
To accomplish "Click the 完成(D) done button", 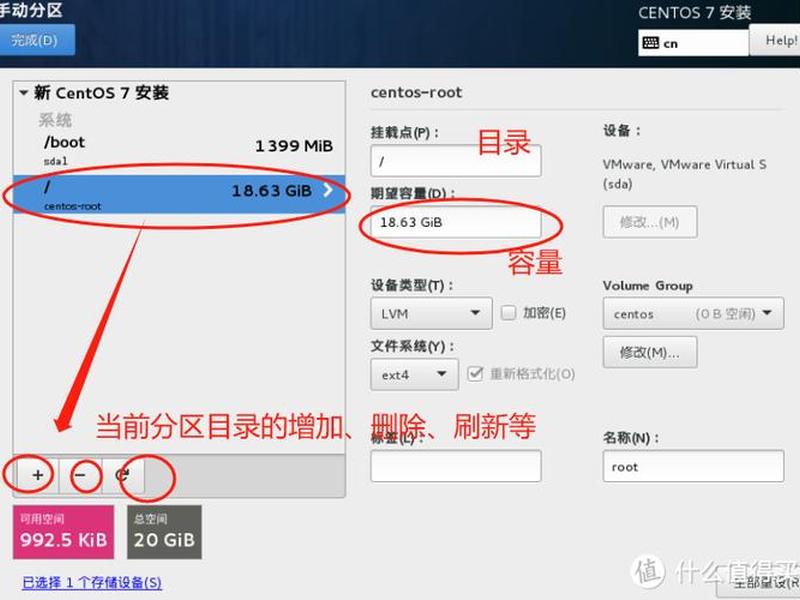I will pyautogui.click(x=35, y=40).
